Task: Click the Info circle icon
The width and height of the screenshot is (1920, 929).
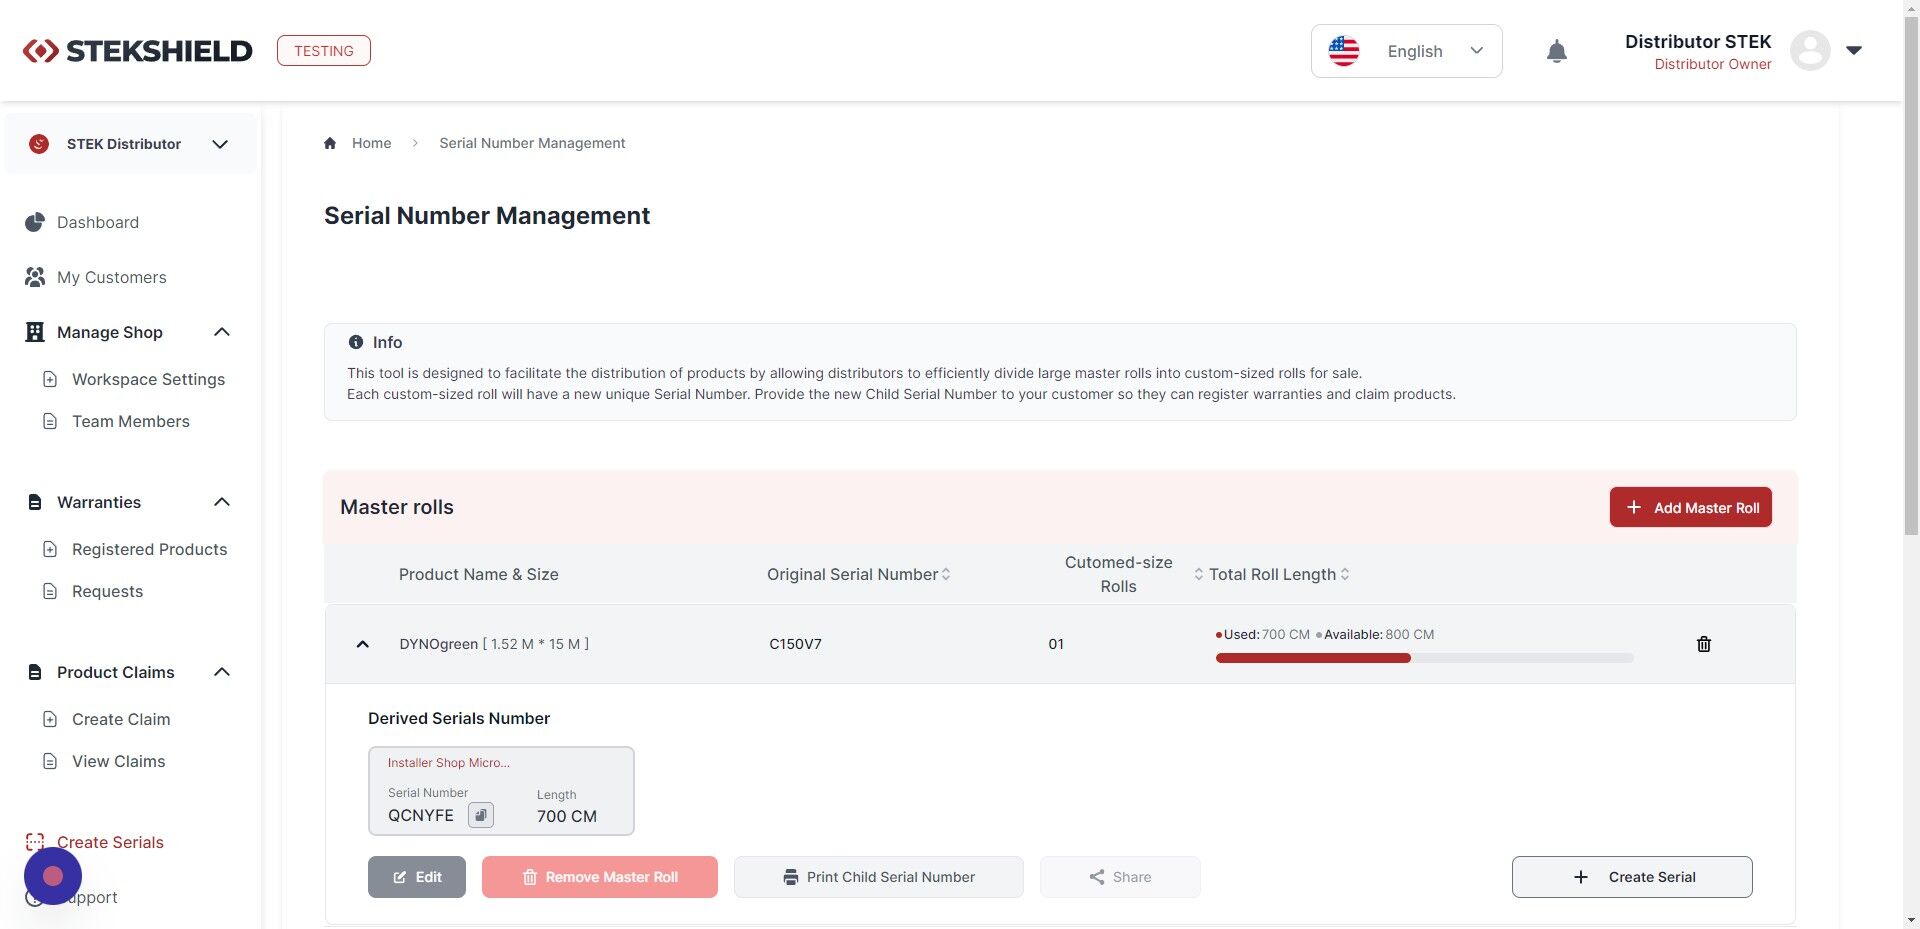Action: click(356, 342)
